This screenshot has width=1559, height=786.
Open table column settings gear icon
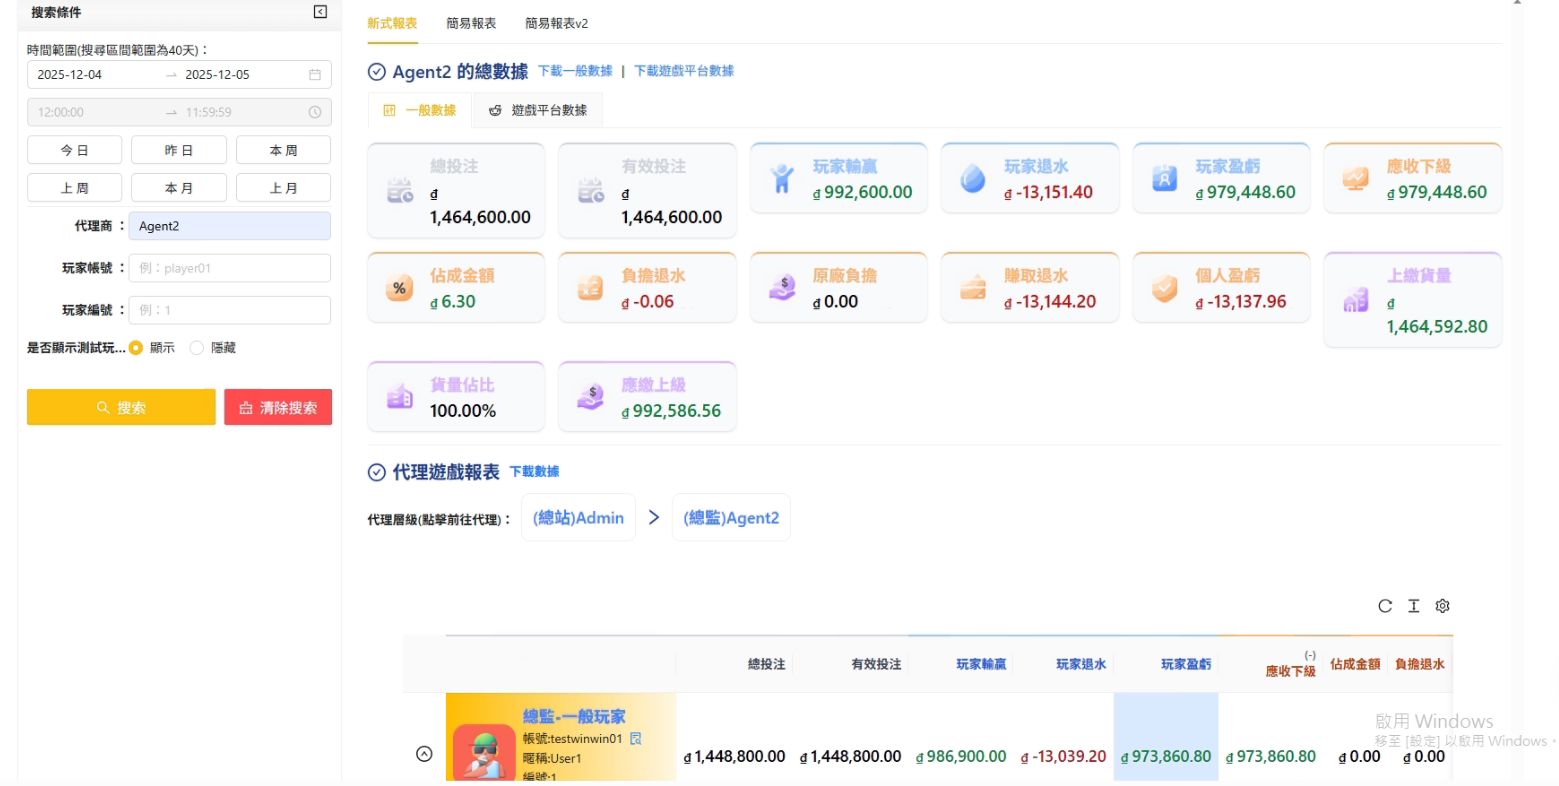click(x=1442, y=606)
